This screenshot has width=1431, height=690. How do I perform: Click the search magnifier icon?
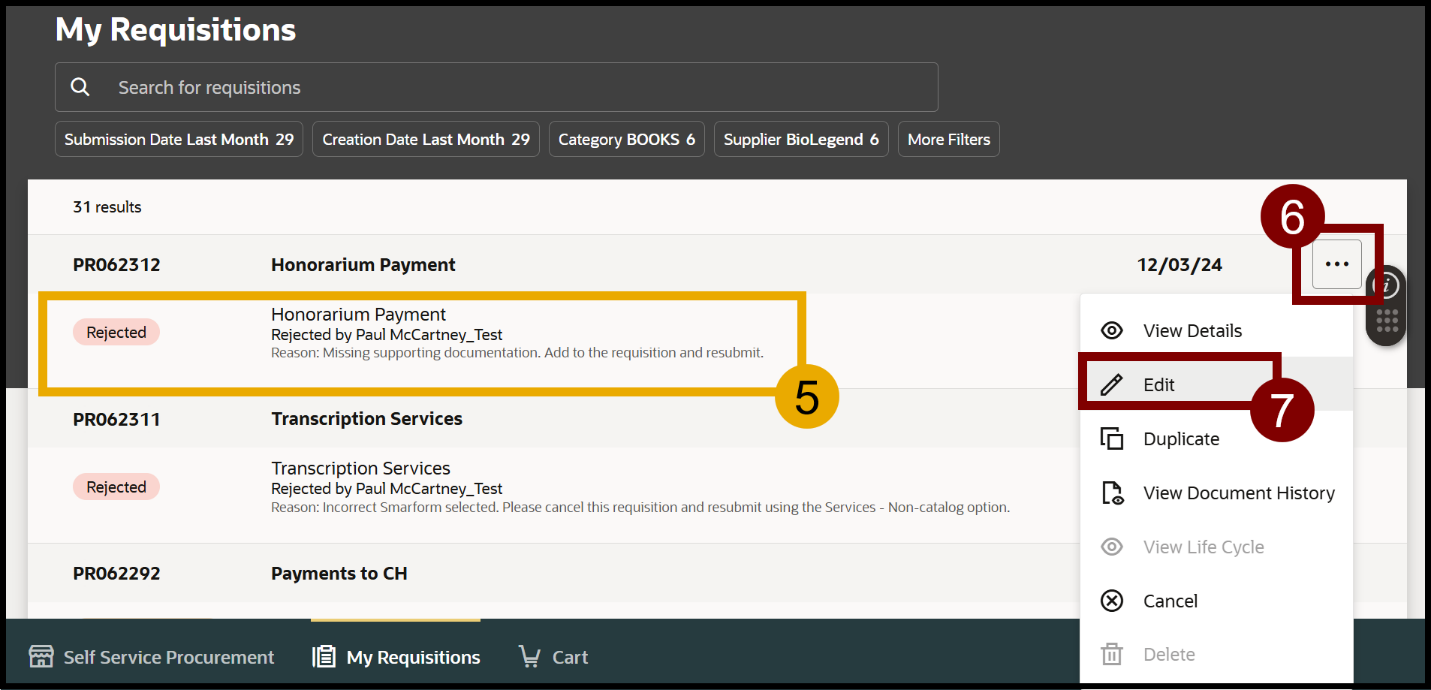[x=80, y=87]
